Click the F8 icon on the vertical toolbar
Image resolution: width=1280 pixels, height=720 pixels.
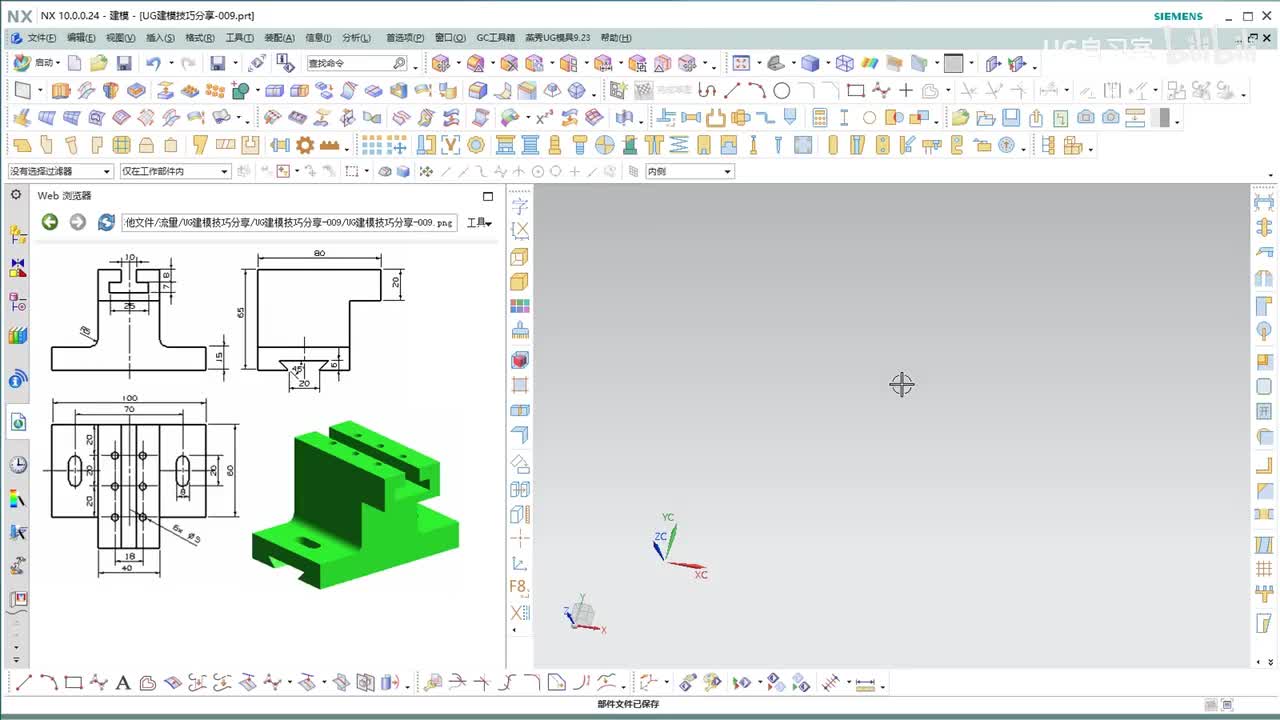click(x=519, y=587)
